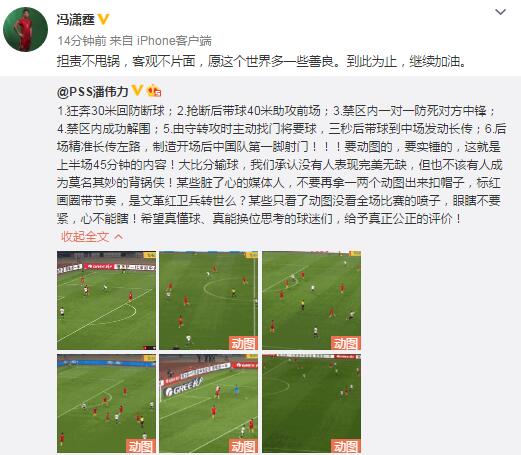This screenshot has height=455, width=521.
Task: Click the gold verified badge beside 冯潇霆
Action: [x=104, y=19]
